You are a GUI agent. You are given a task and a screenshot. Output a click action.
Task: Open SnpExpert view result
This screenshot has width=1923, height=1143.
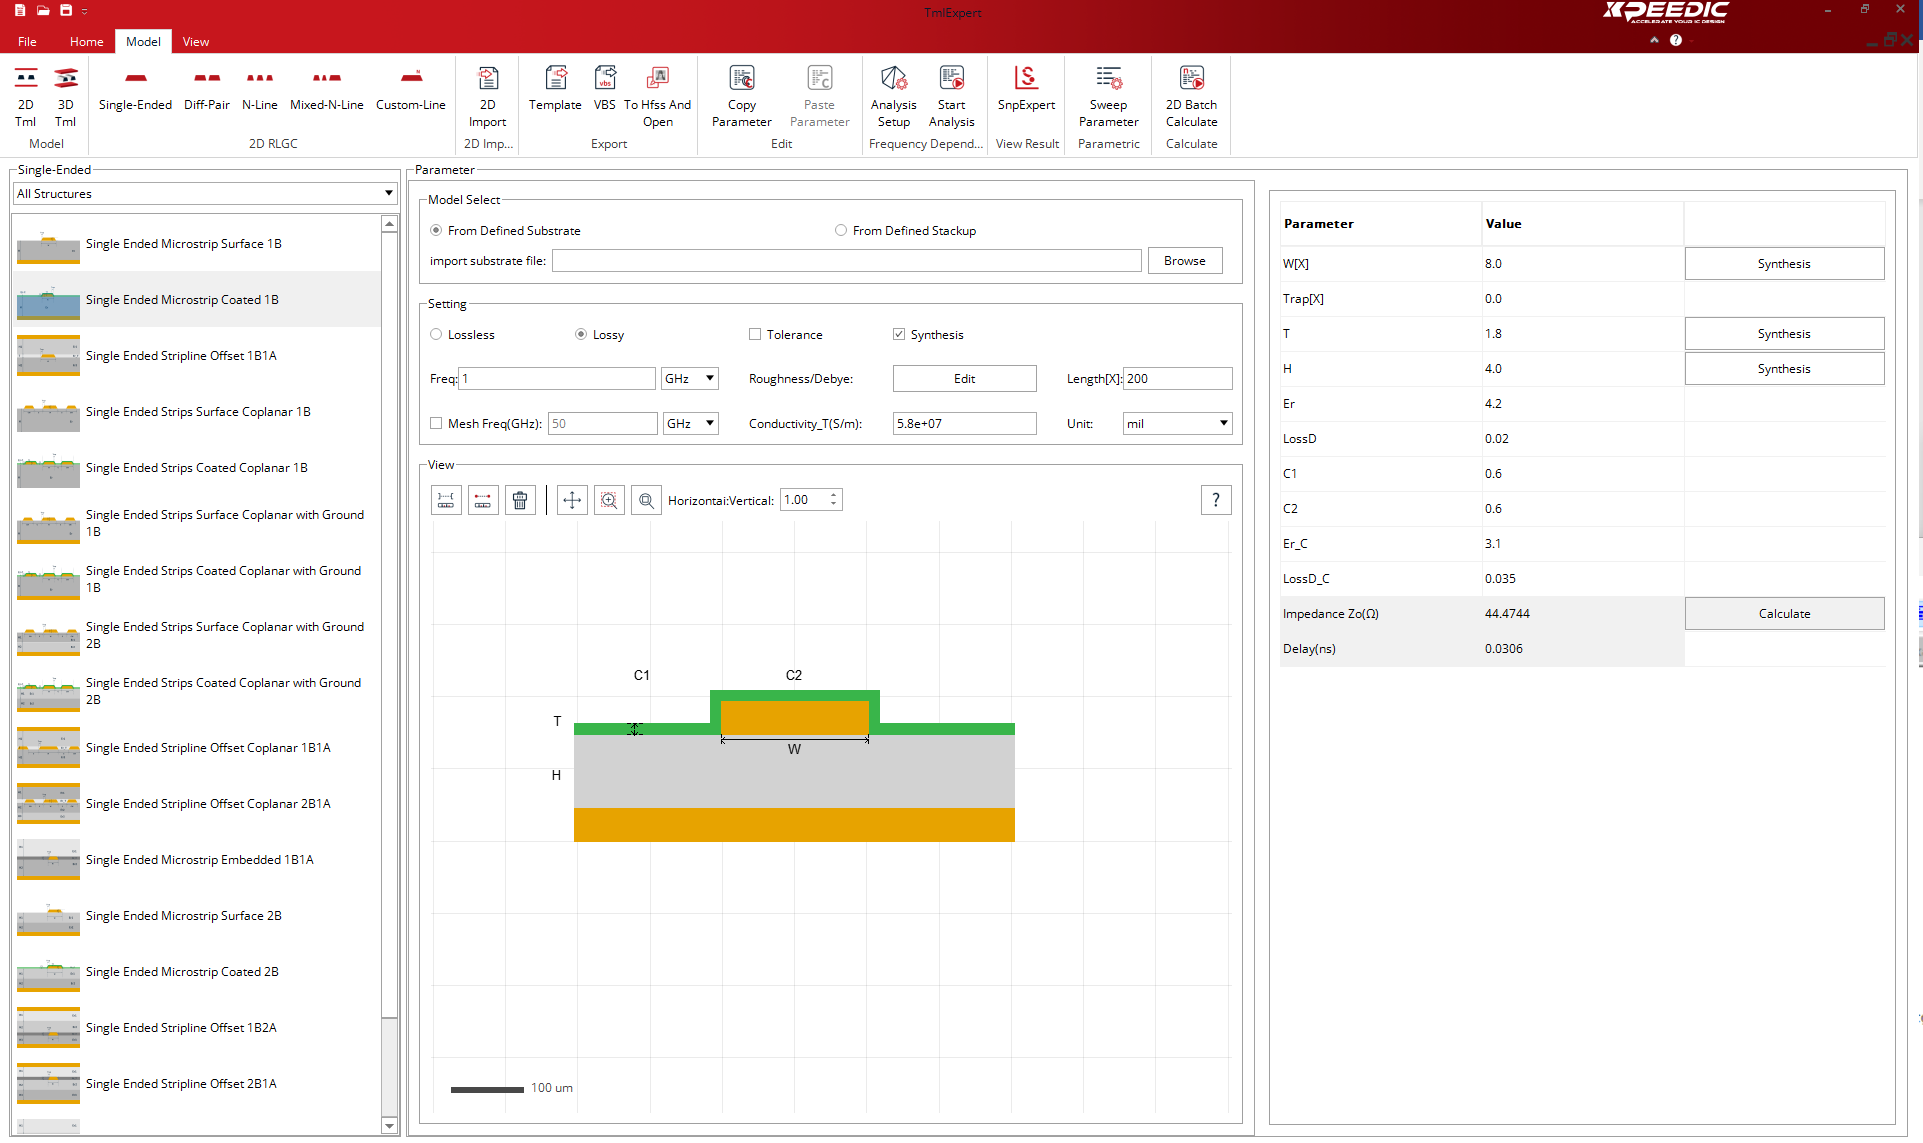pos(1026,90)
